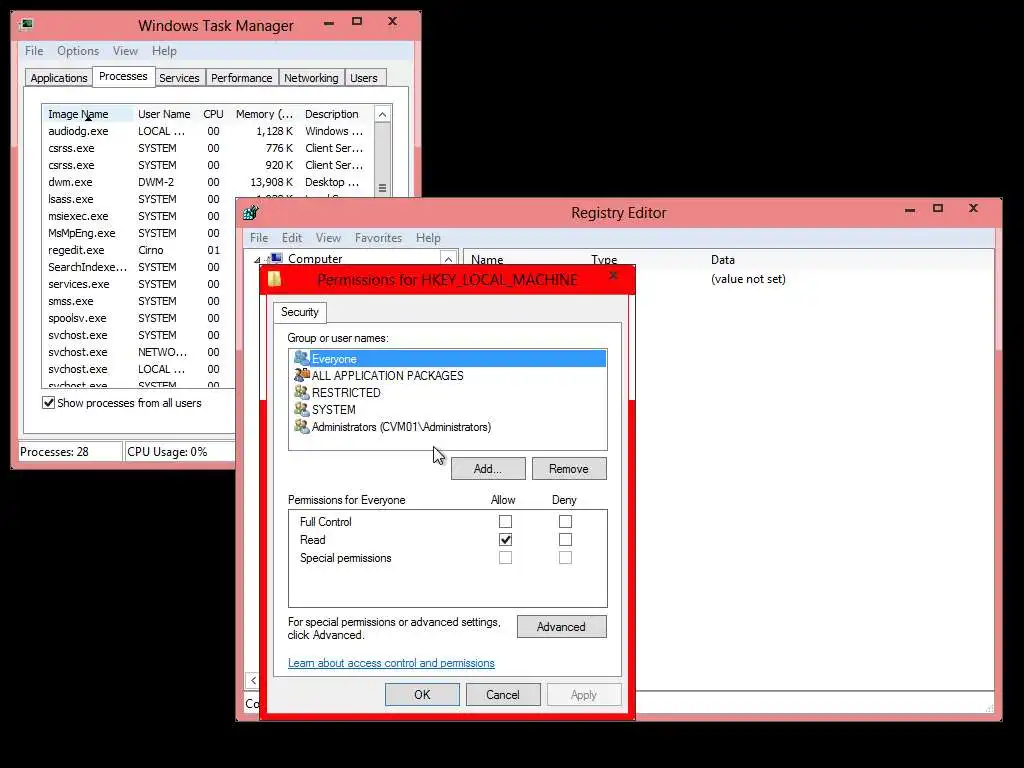Select RESTRICTED in group list
This screenshot has height=768, width=1024.
click(x=449, y=392)
